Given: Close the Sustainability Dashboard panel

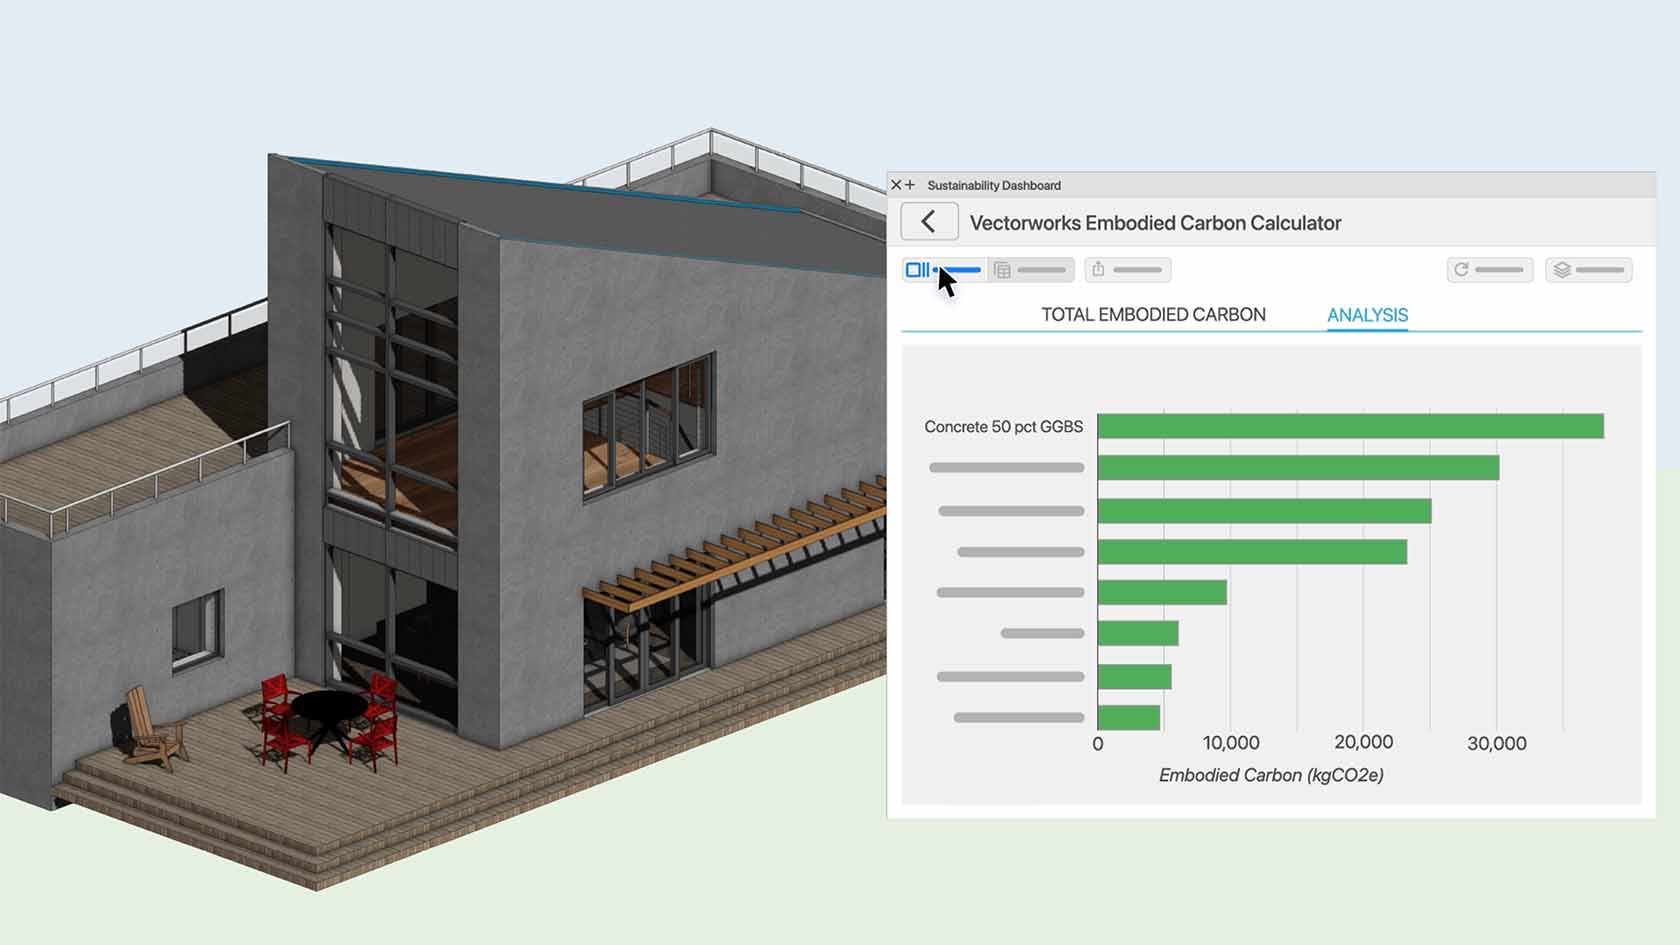Looking at the screenshot, I should pos(896,185).
